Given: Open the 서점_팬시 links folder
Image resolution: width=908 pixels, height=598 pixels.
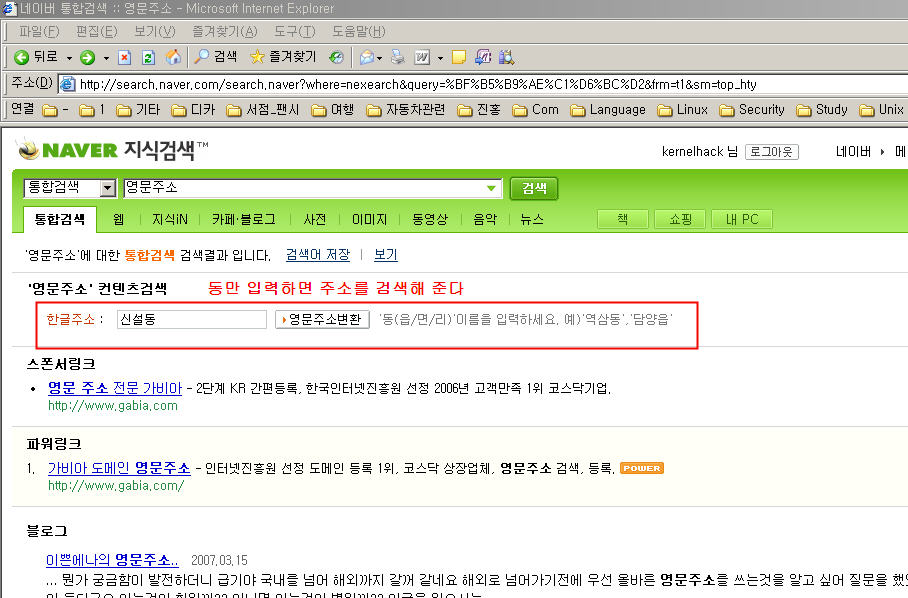Looking at the screenshot, I should [x=263, y=109].
